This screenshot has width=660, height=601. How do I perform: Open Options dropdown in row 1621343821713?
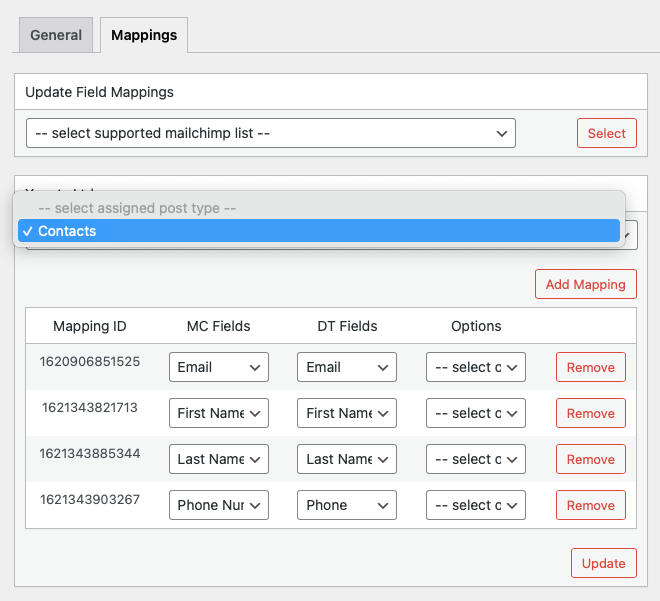point(476,413)
